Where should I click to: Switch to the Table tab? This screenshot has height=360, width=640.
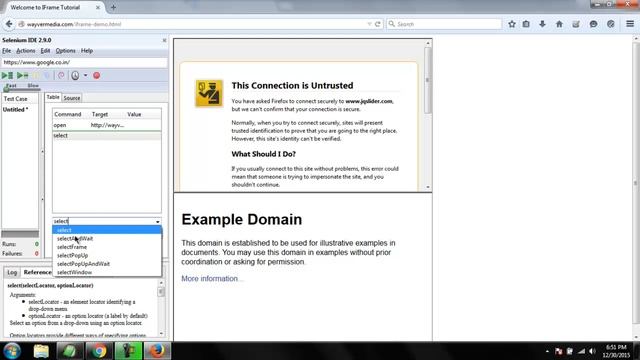pos(53,97)
